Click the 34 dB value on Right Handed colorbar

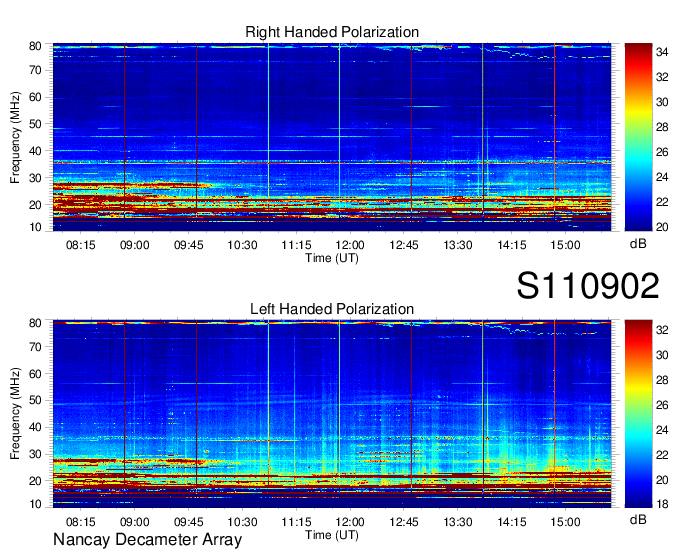tap(662, 52)
